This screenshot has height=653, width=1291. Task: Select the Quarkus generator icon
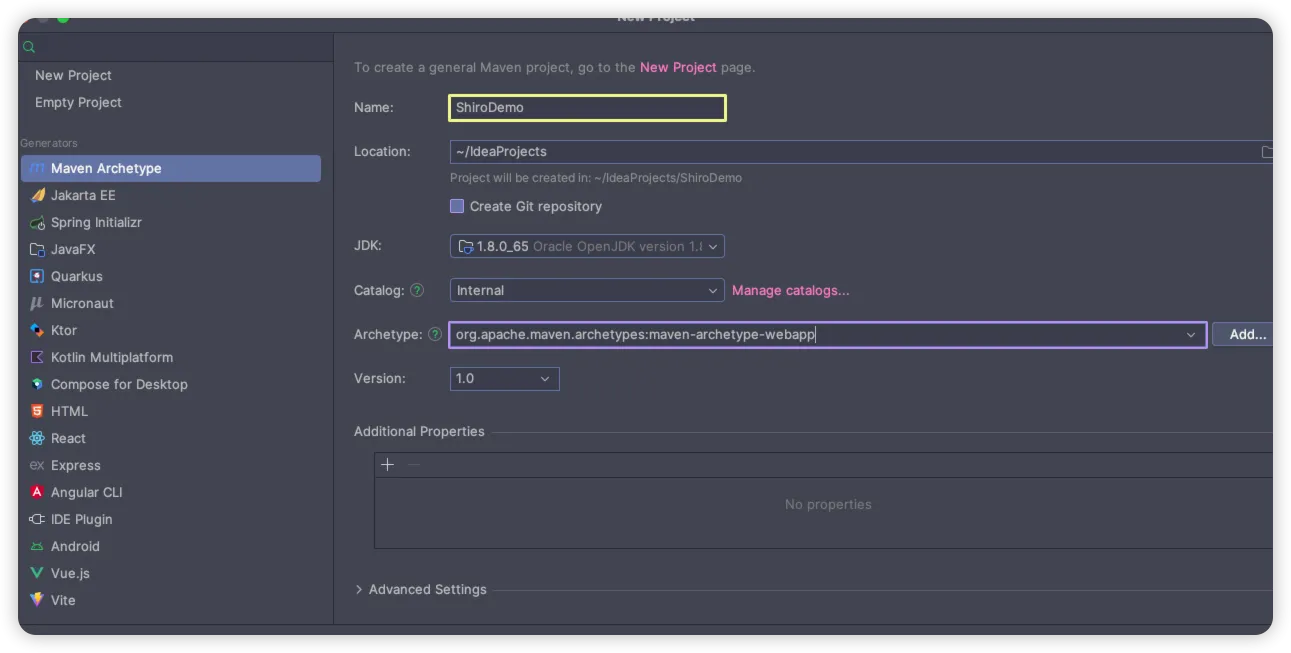coord(37,277)
